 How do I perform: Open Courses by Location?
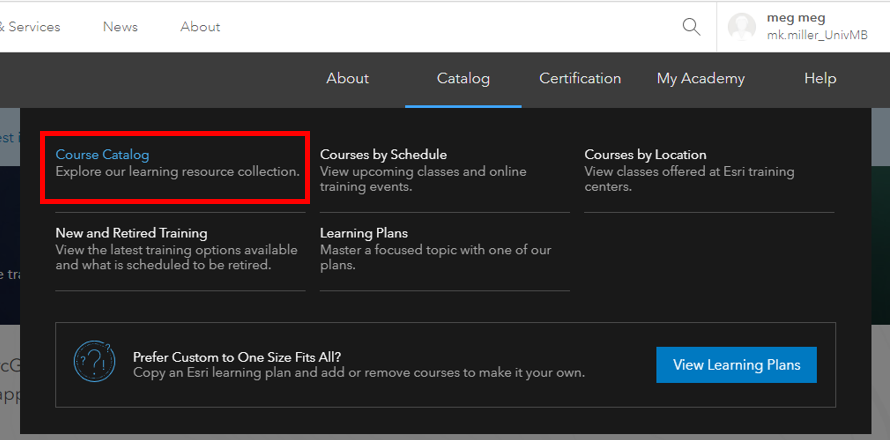[x=645, y=155]
